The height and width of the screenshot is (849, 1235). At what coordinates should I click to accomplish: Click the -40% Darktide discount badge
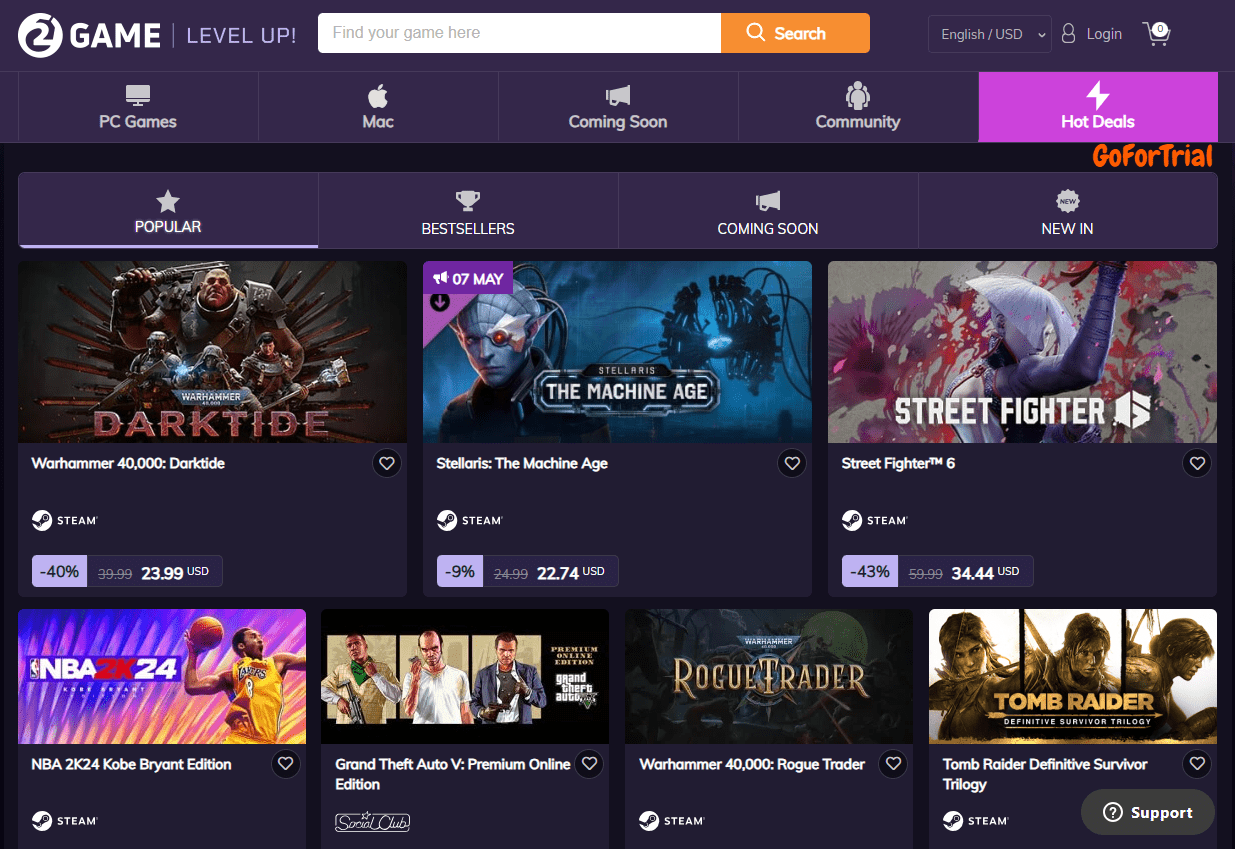pos(60,572)
